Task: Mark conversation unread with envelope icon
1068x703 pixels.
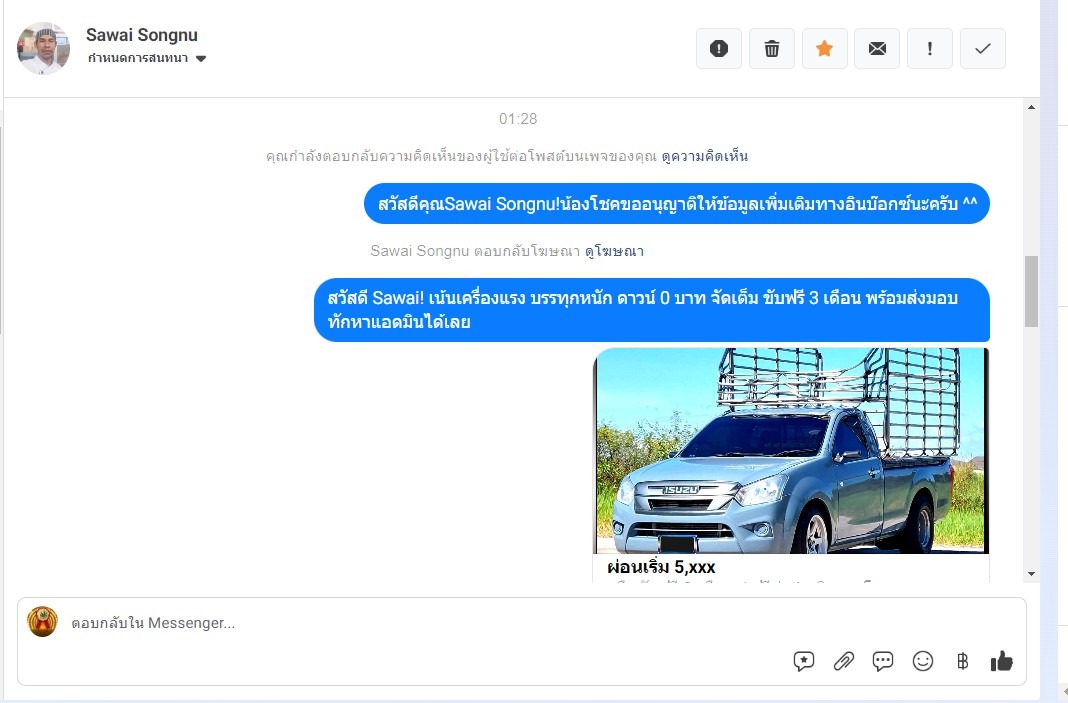Action: pyautogui.click(x=877, y=48)
